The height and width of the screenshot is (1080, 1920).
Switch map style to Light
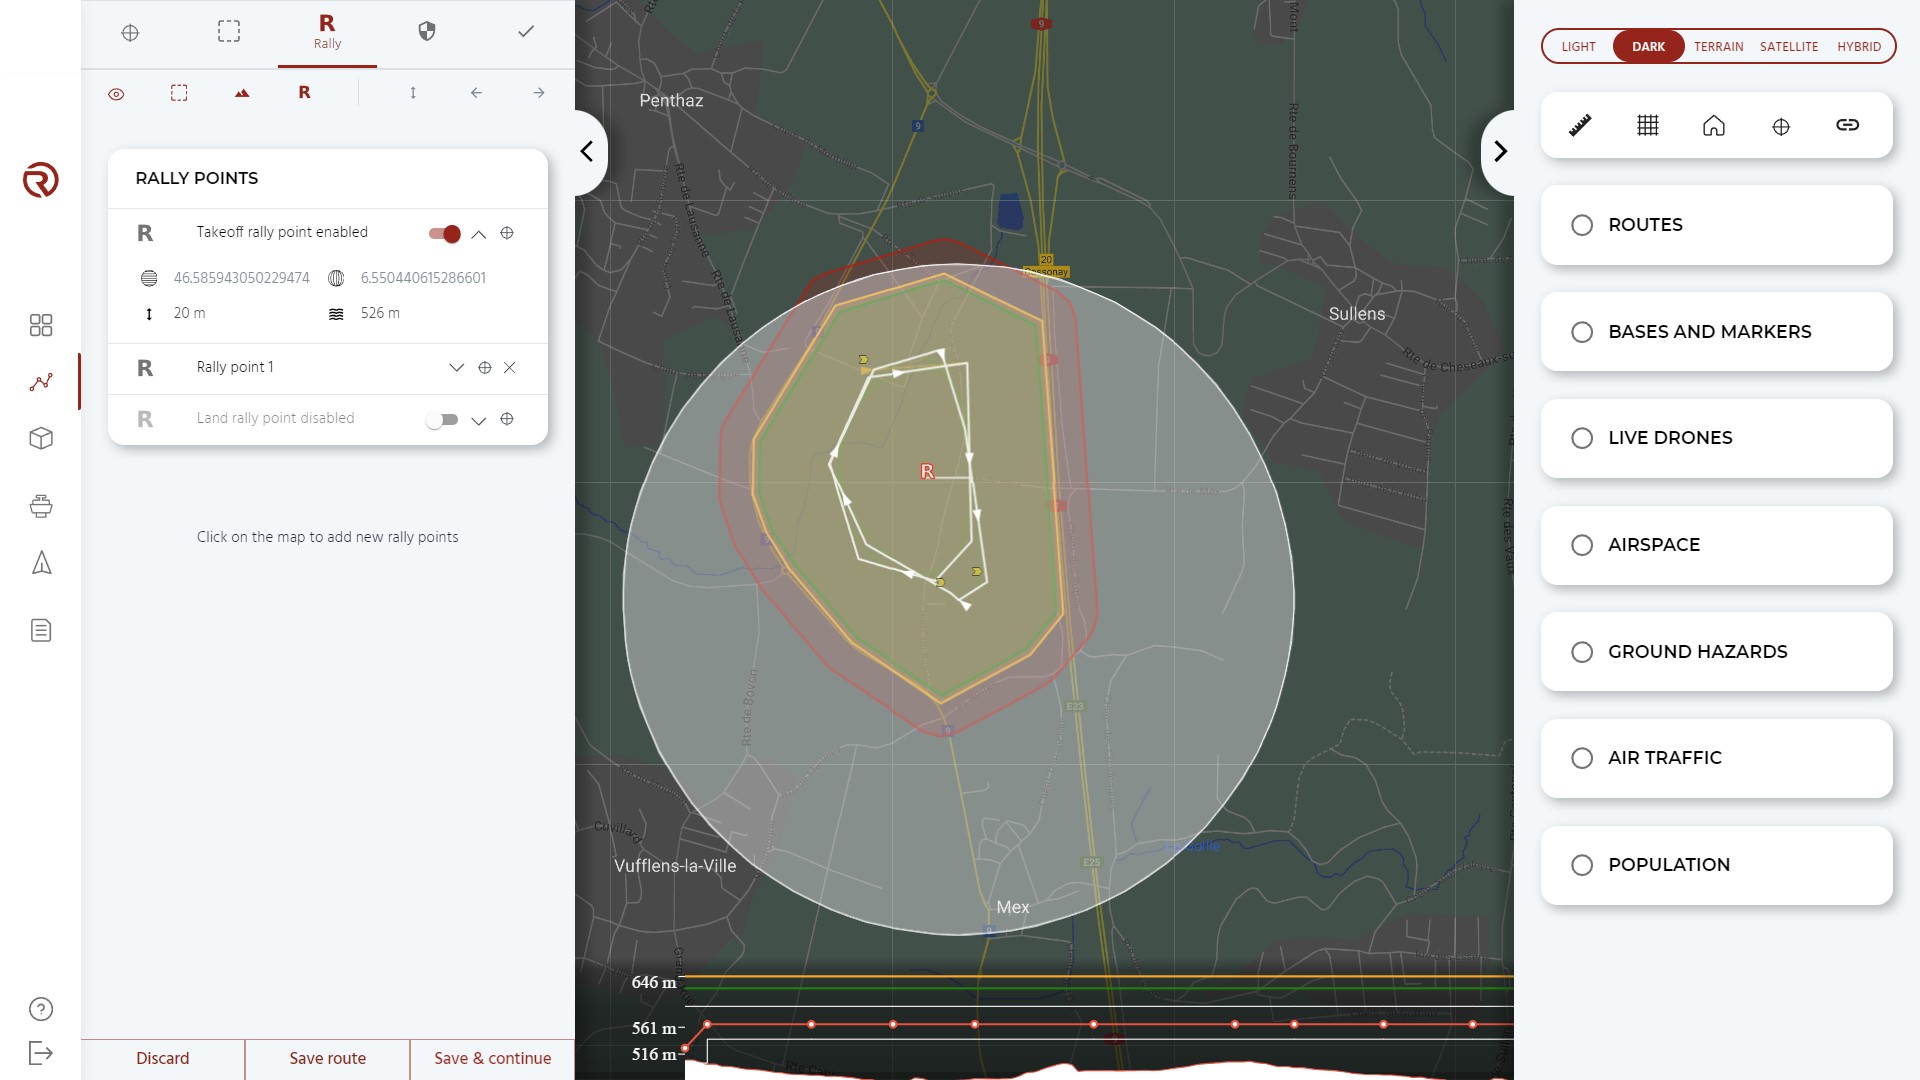1578,47
